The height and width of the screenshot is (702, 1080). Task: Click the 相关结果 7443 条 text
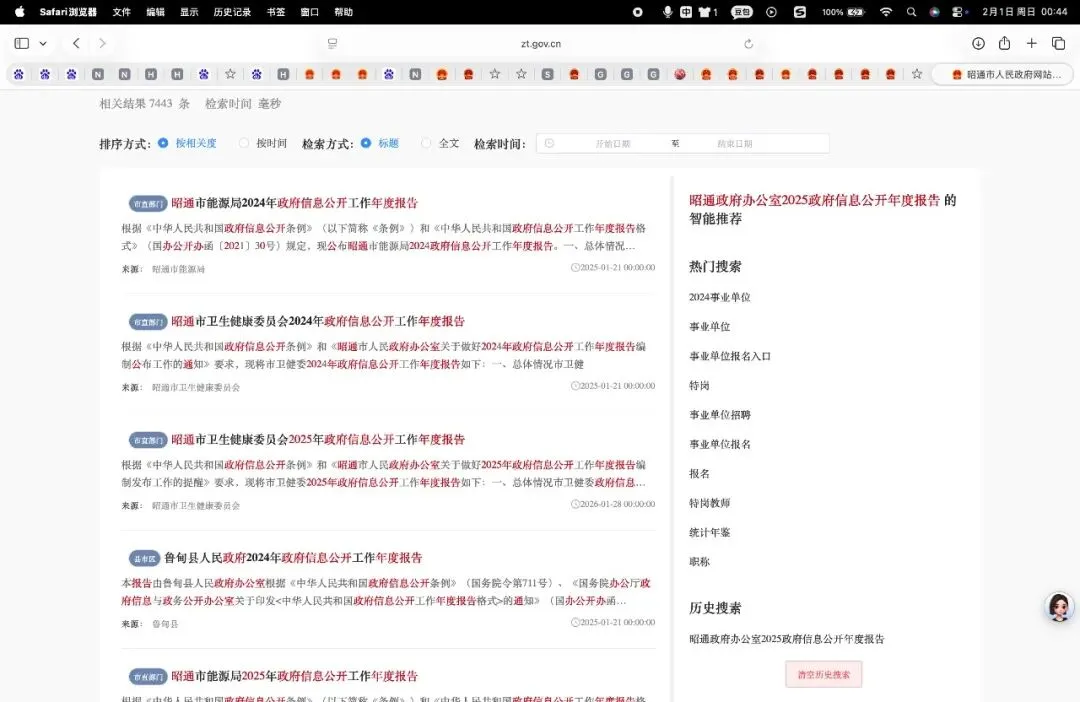click(145, 104)
